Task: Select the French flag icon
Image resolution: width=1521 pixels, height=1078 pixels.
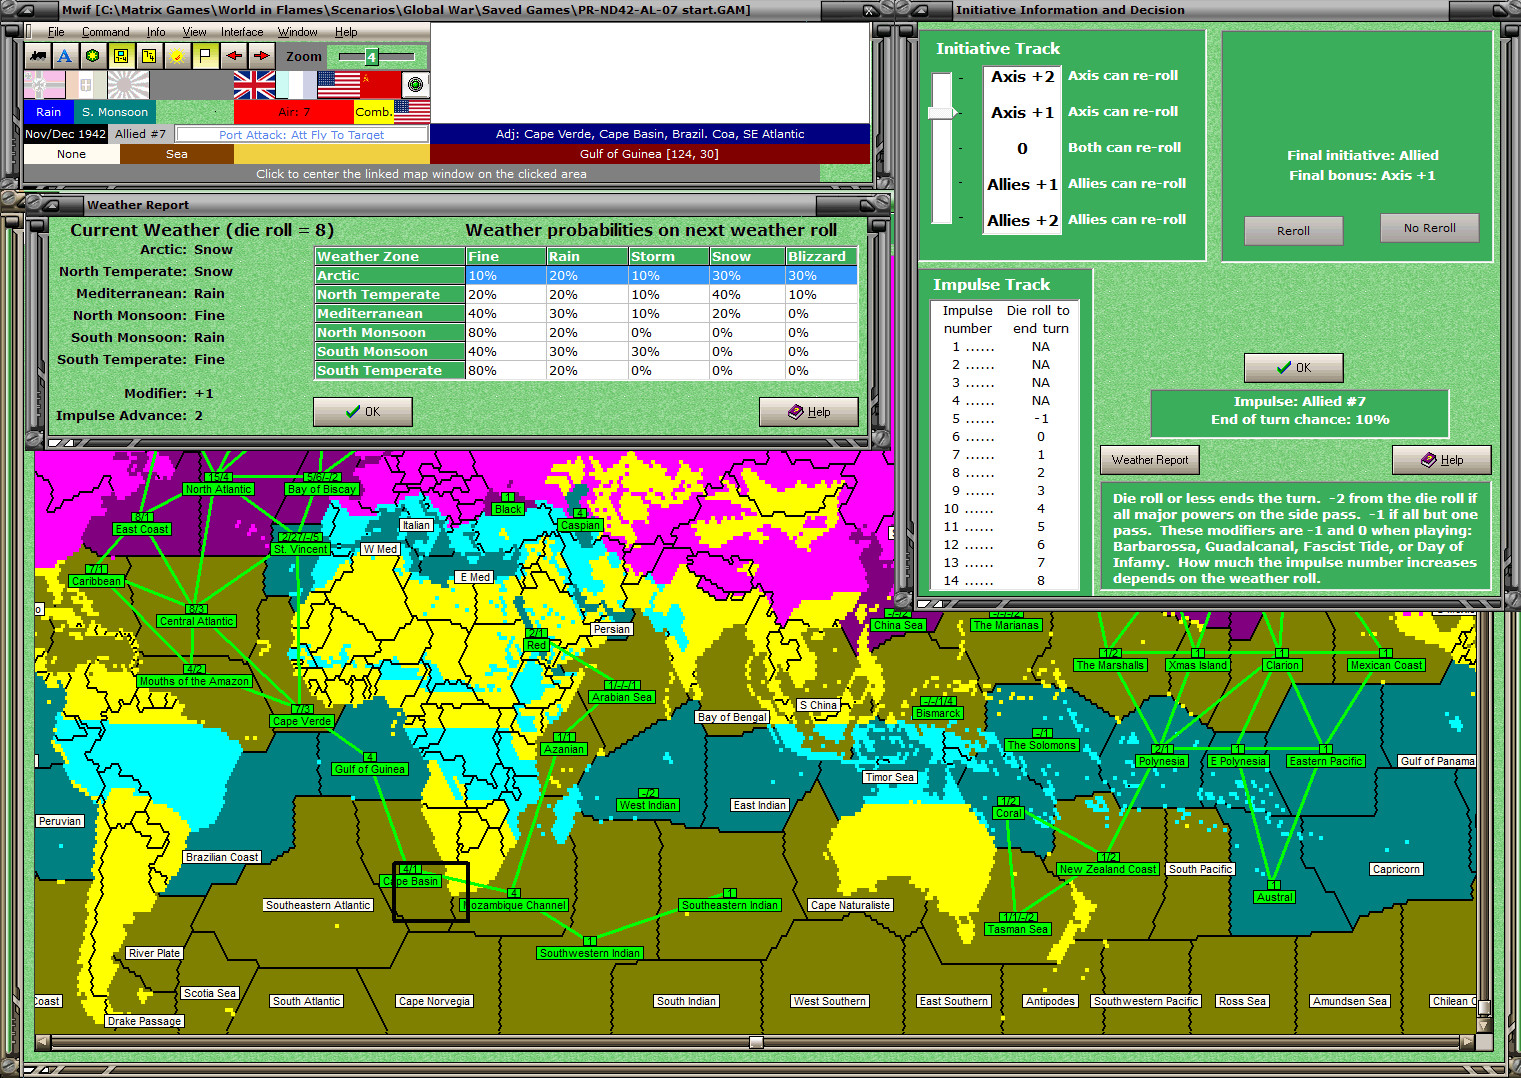Action: click(296, 85)
